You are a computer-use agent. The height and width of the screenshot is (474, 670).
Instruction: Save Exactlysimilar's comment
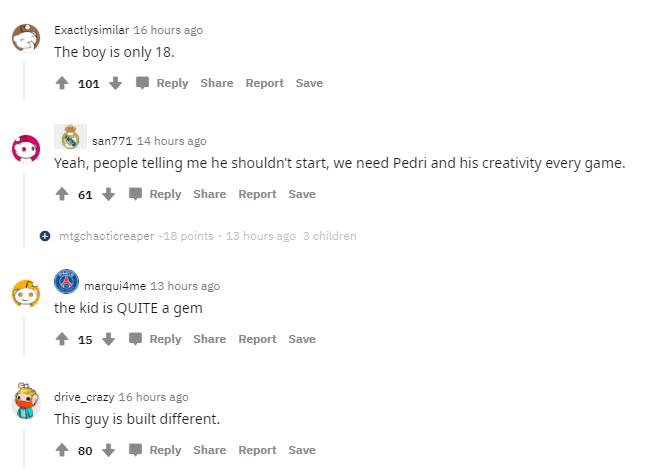pos(309,83)
